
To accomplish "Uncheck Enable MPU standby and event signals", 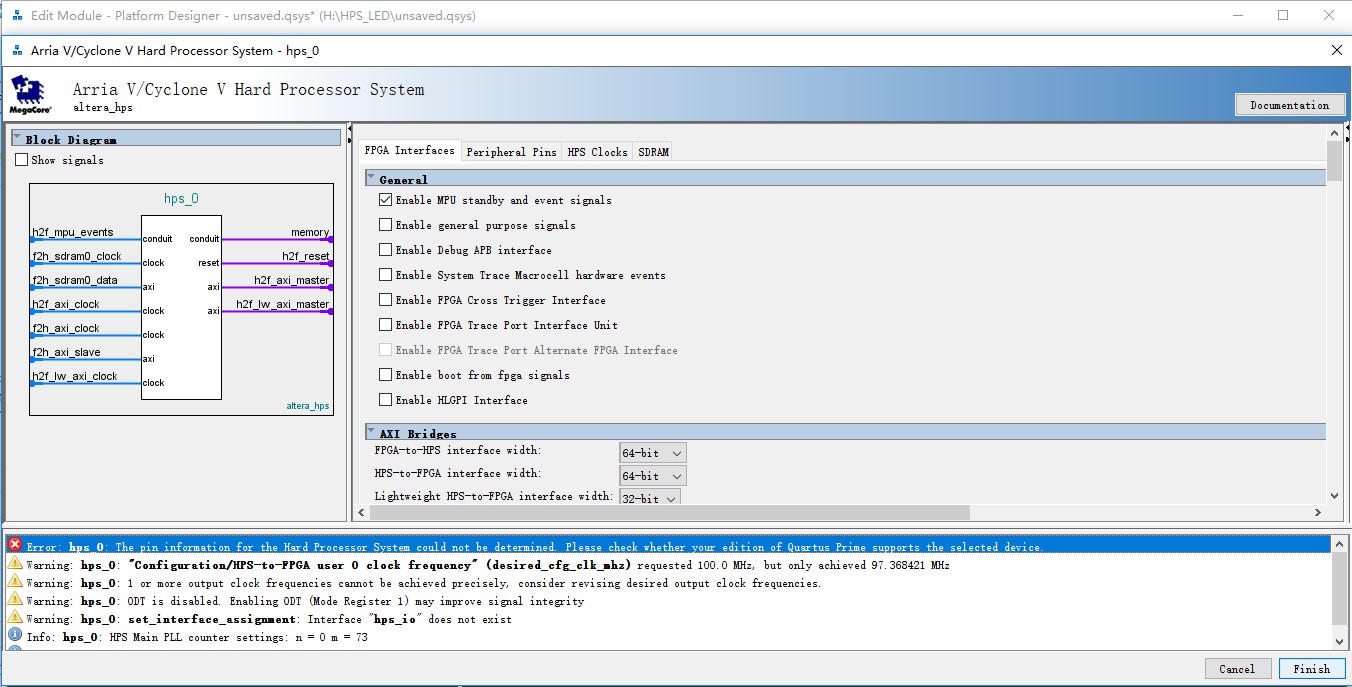I will [385, 200].
